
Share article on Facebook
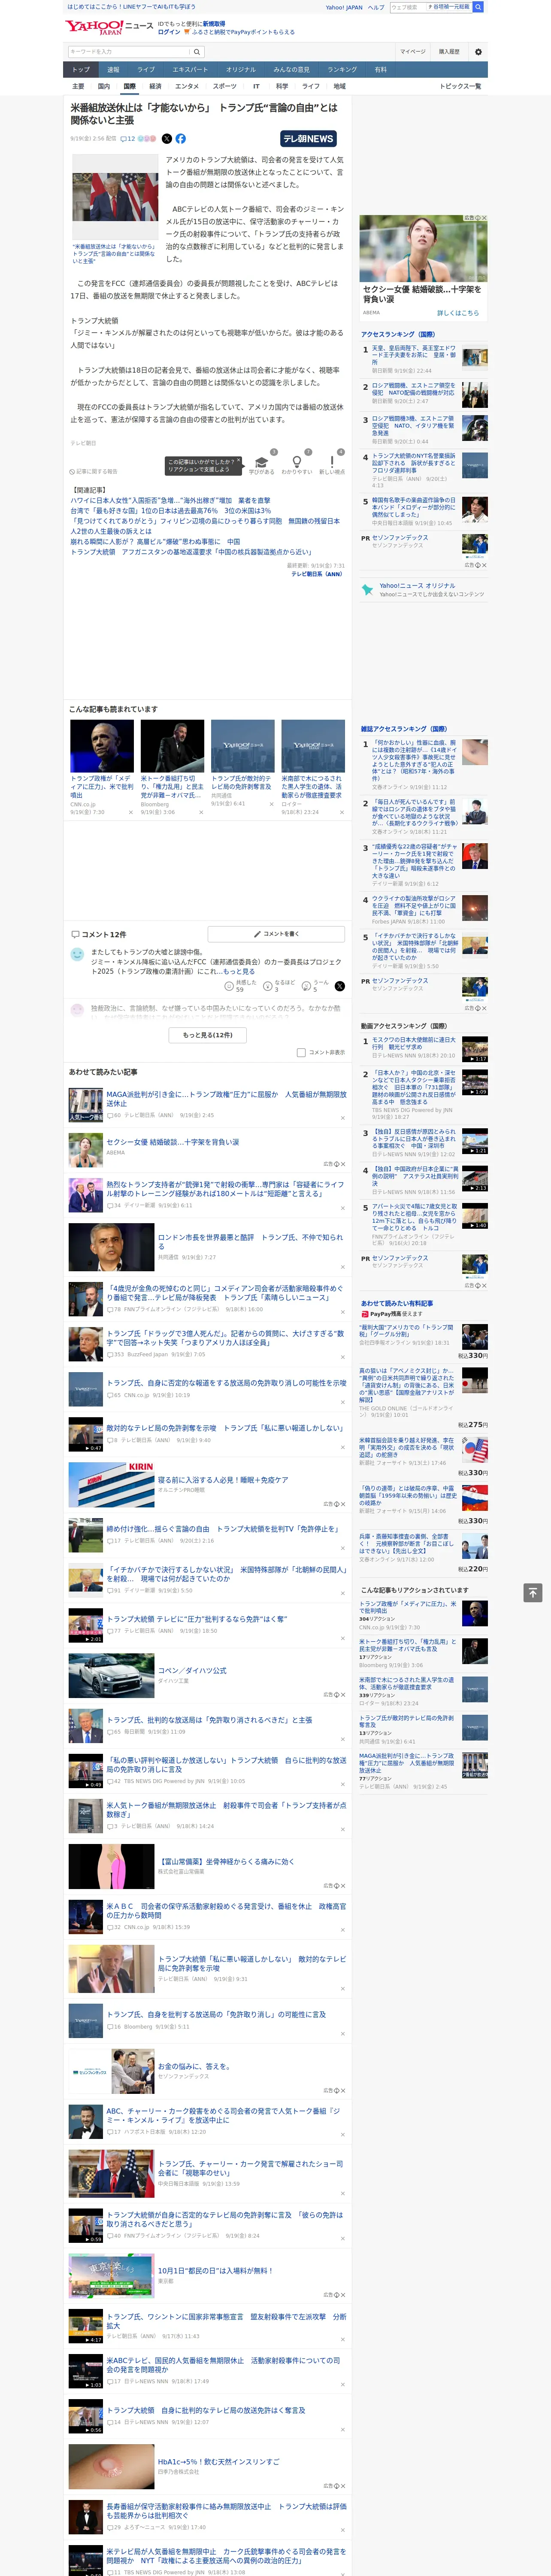point(181,139)
